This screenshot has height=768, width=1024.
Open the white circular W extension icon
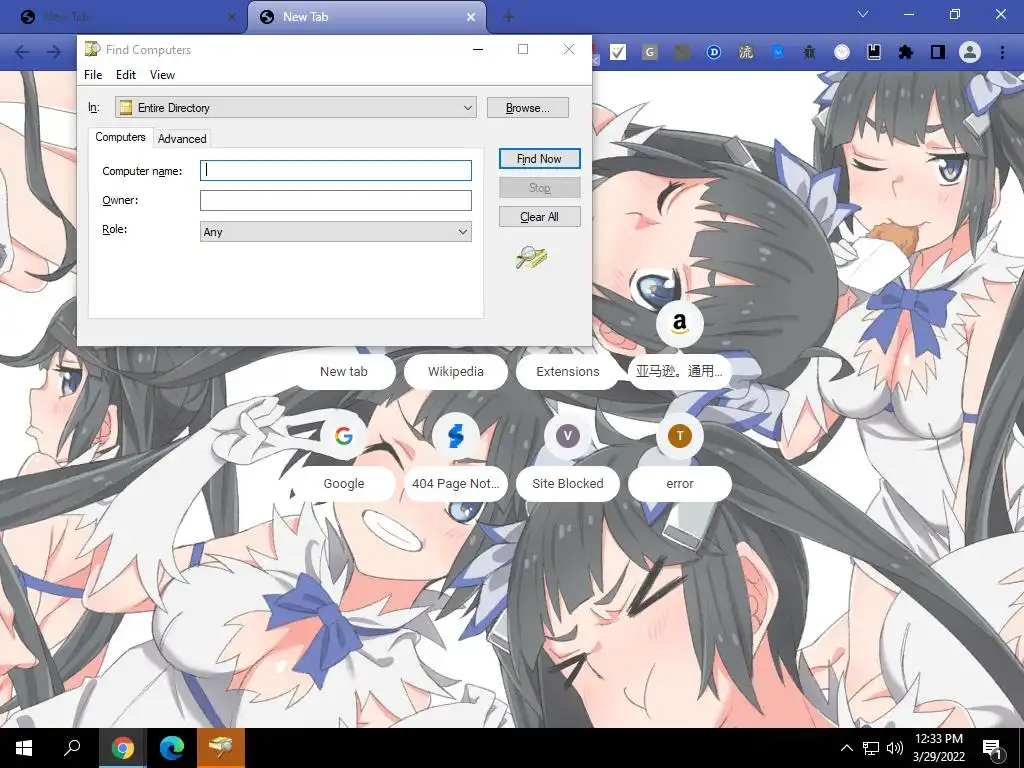coord(842,52)
